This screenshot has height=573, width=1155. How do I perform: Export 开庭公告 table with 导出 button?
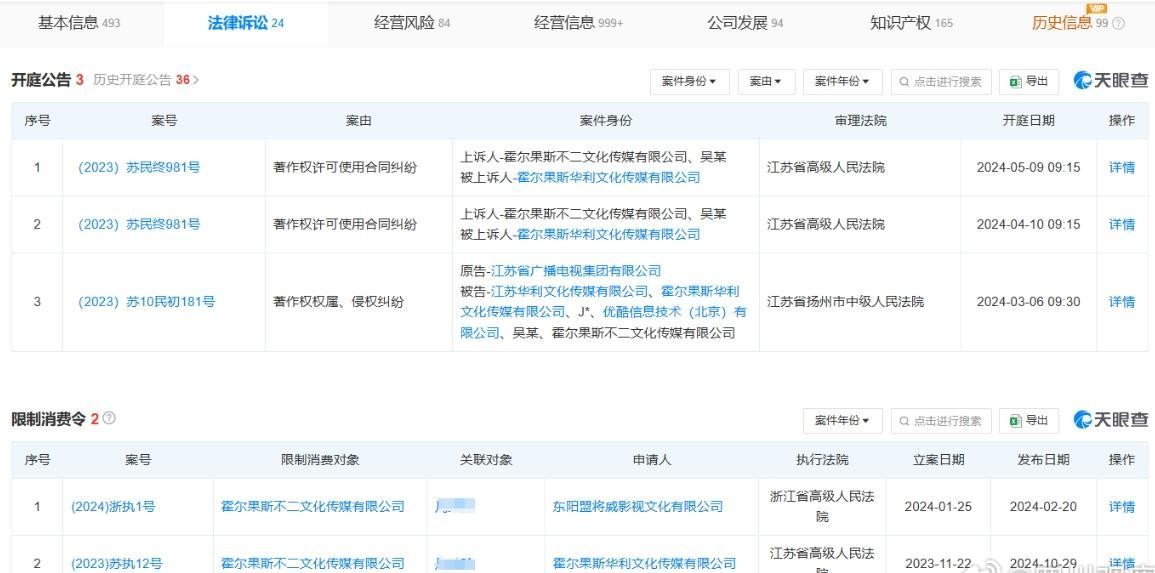(x=1029, y=82)
